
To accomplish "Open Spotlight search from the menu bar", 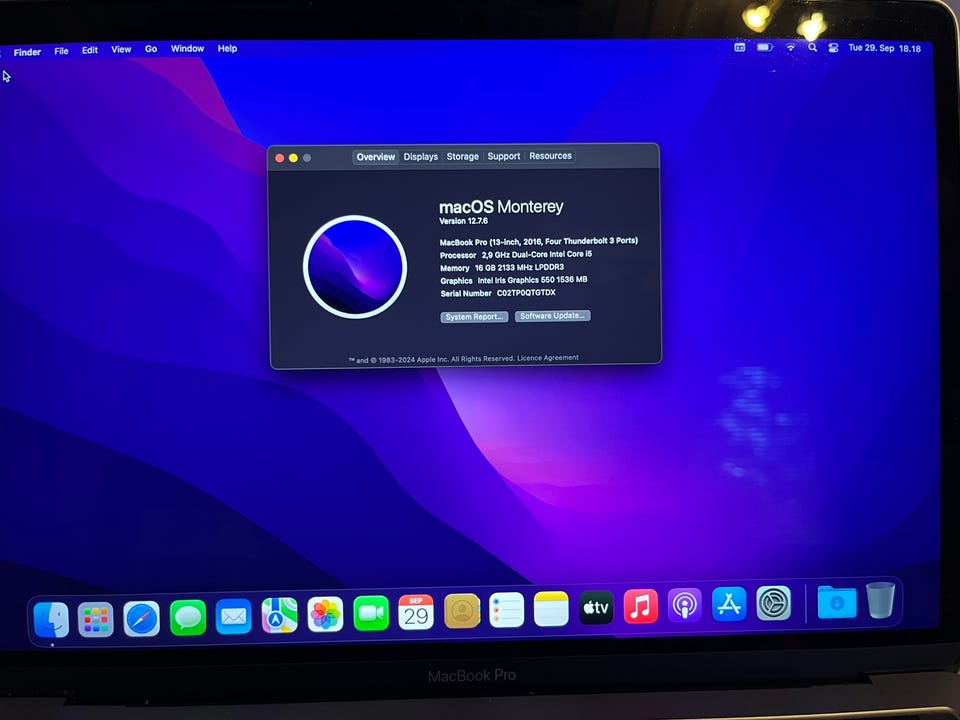I will pos(812,47).
